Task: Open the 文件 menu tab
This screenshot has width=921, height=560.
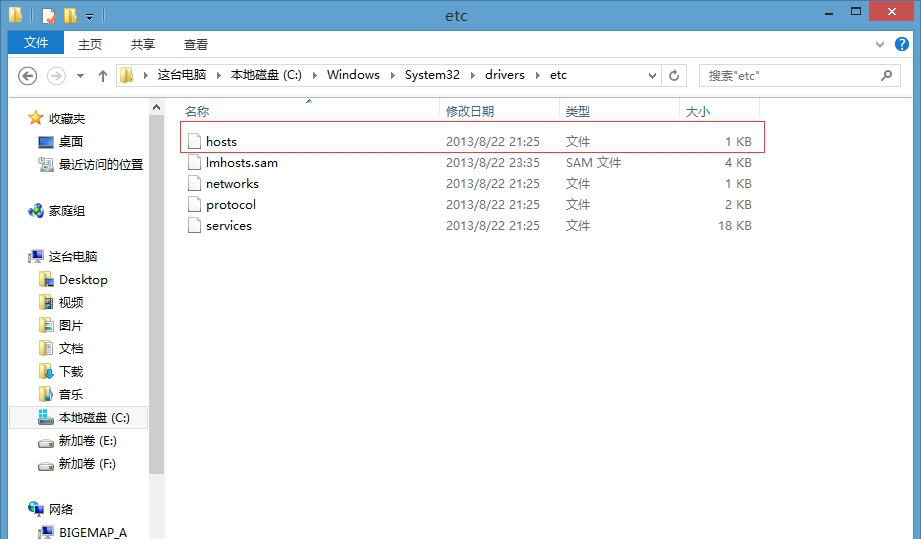Action: point(36,43)
